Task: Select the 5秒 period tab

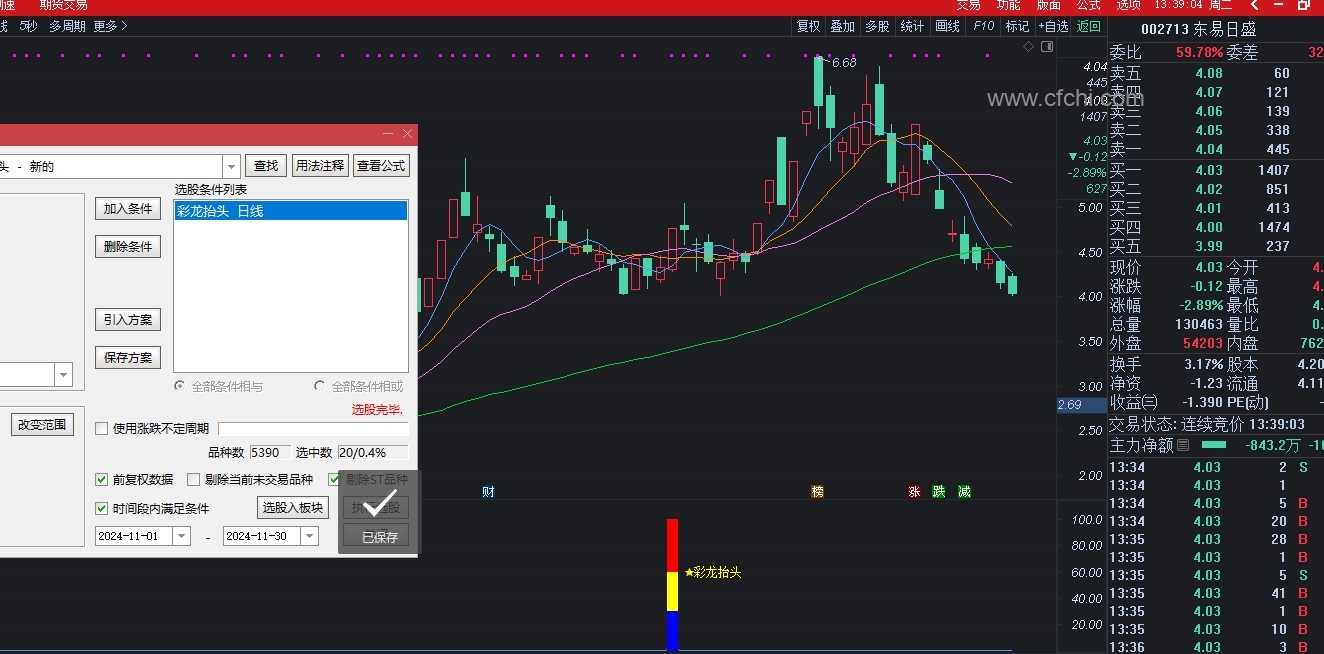Action: pyautogui.click(x=28, y=26)
